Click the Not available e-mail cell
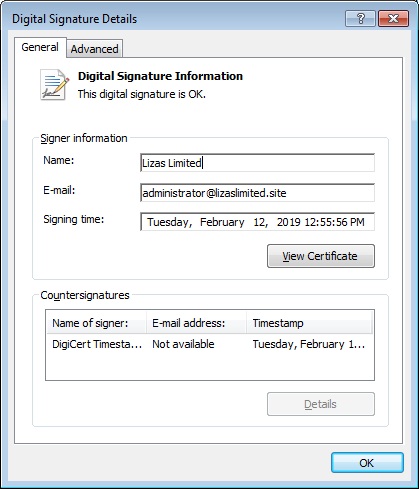Screen dimensions: 419x489 pos(183,344)
